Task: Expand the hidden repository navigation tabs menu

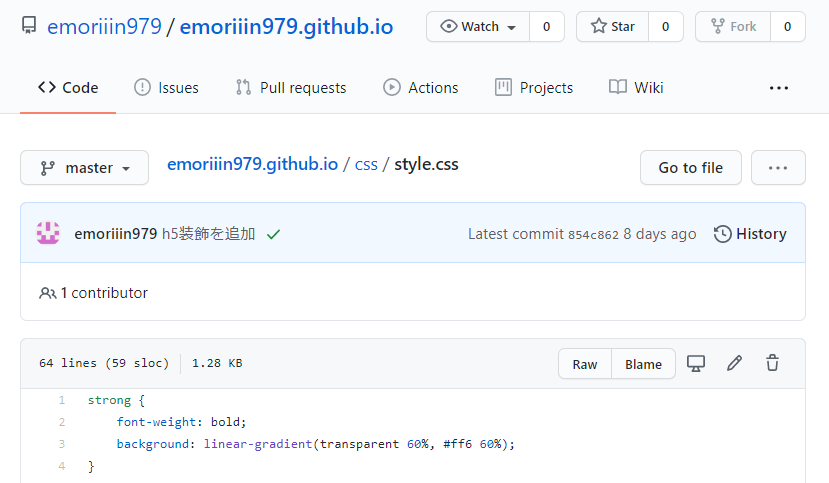Action: 779,88
